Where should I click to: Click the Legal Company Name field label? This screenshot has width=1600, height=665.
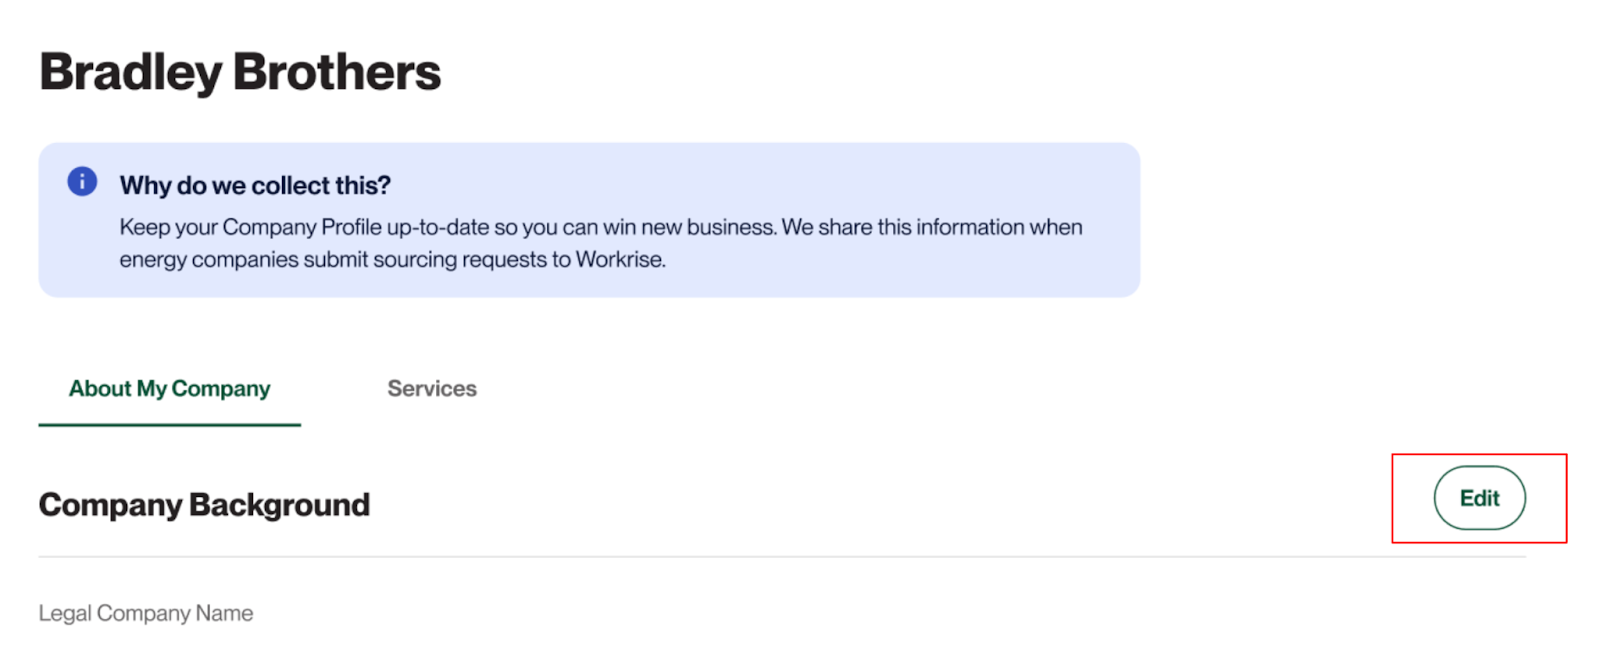coord(146,613)
